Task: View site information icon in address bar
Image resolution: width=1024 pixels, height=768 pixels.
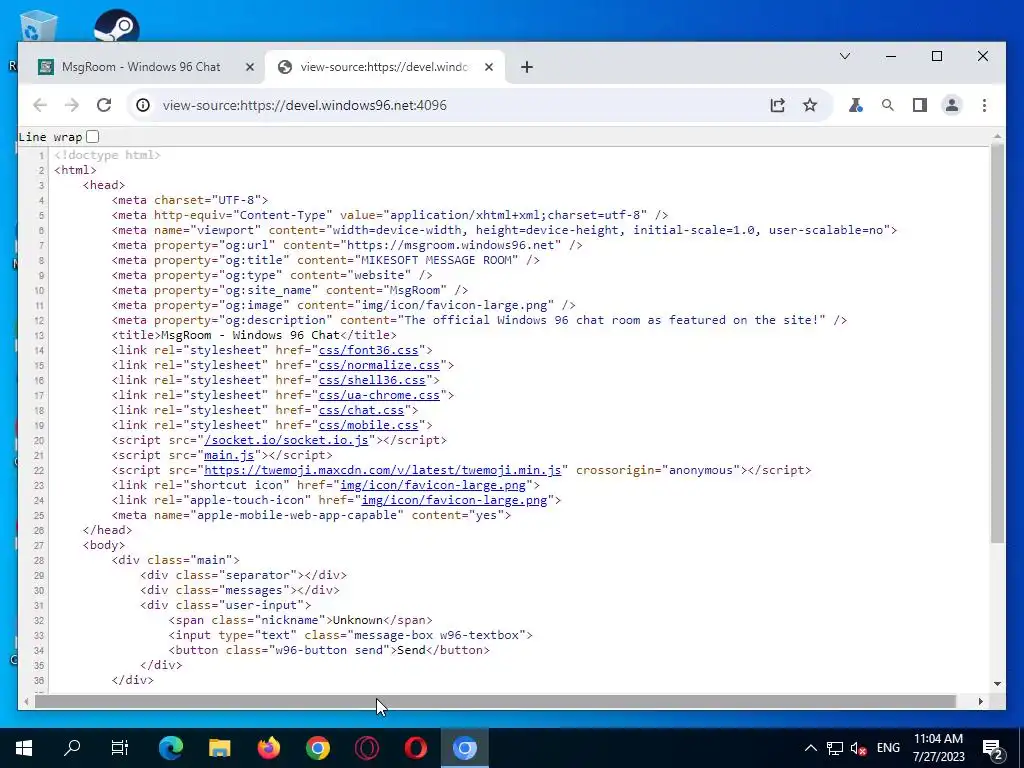Action: 143,105
